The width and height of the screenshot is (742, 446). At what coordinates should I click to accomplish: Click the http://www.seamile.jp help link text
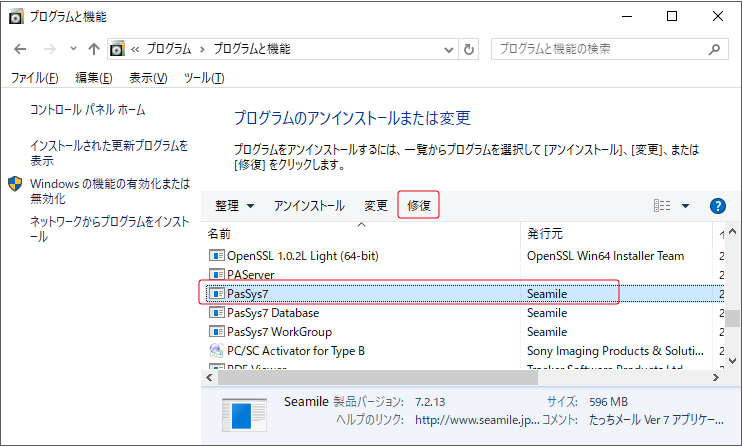click(x=477, y=420)
